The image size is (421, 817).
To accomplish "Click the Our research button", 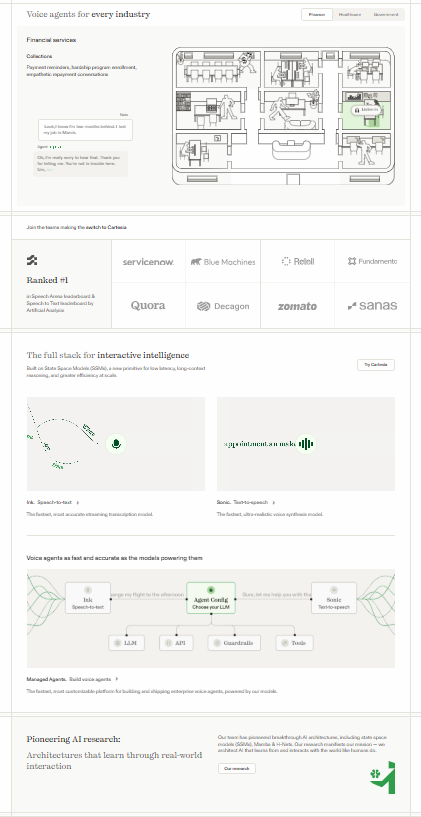I will [x=237, y=768].
